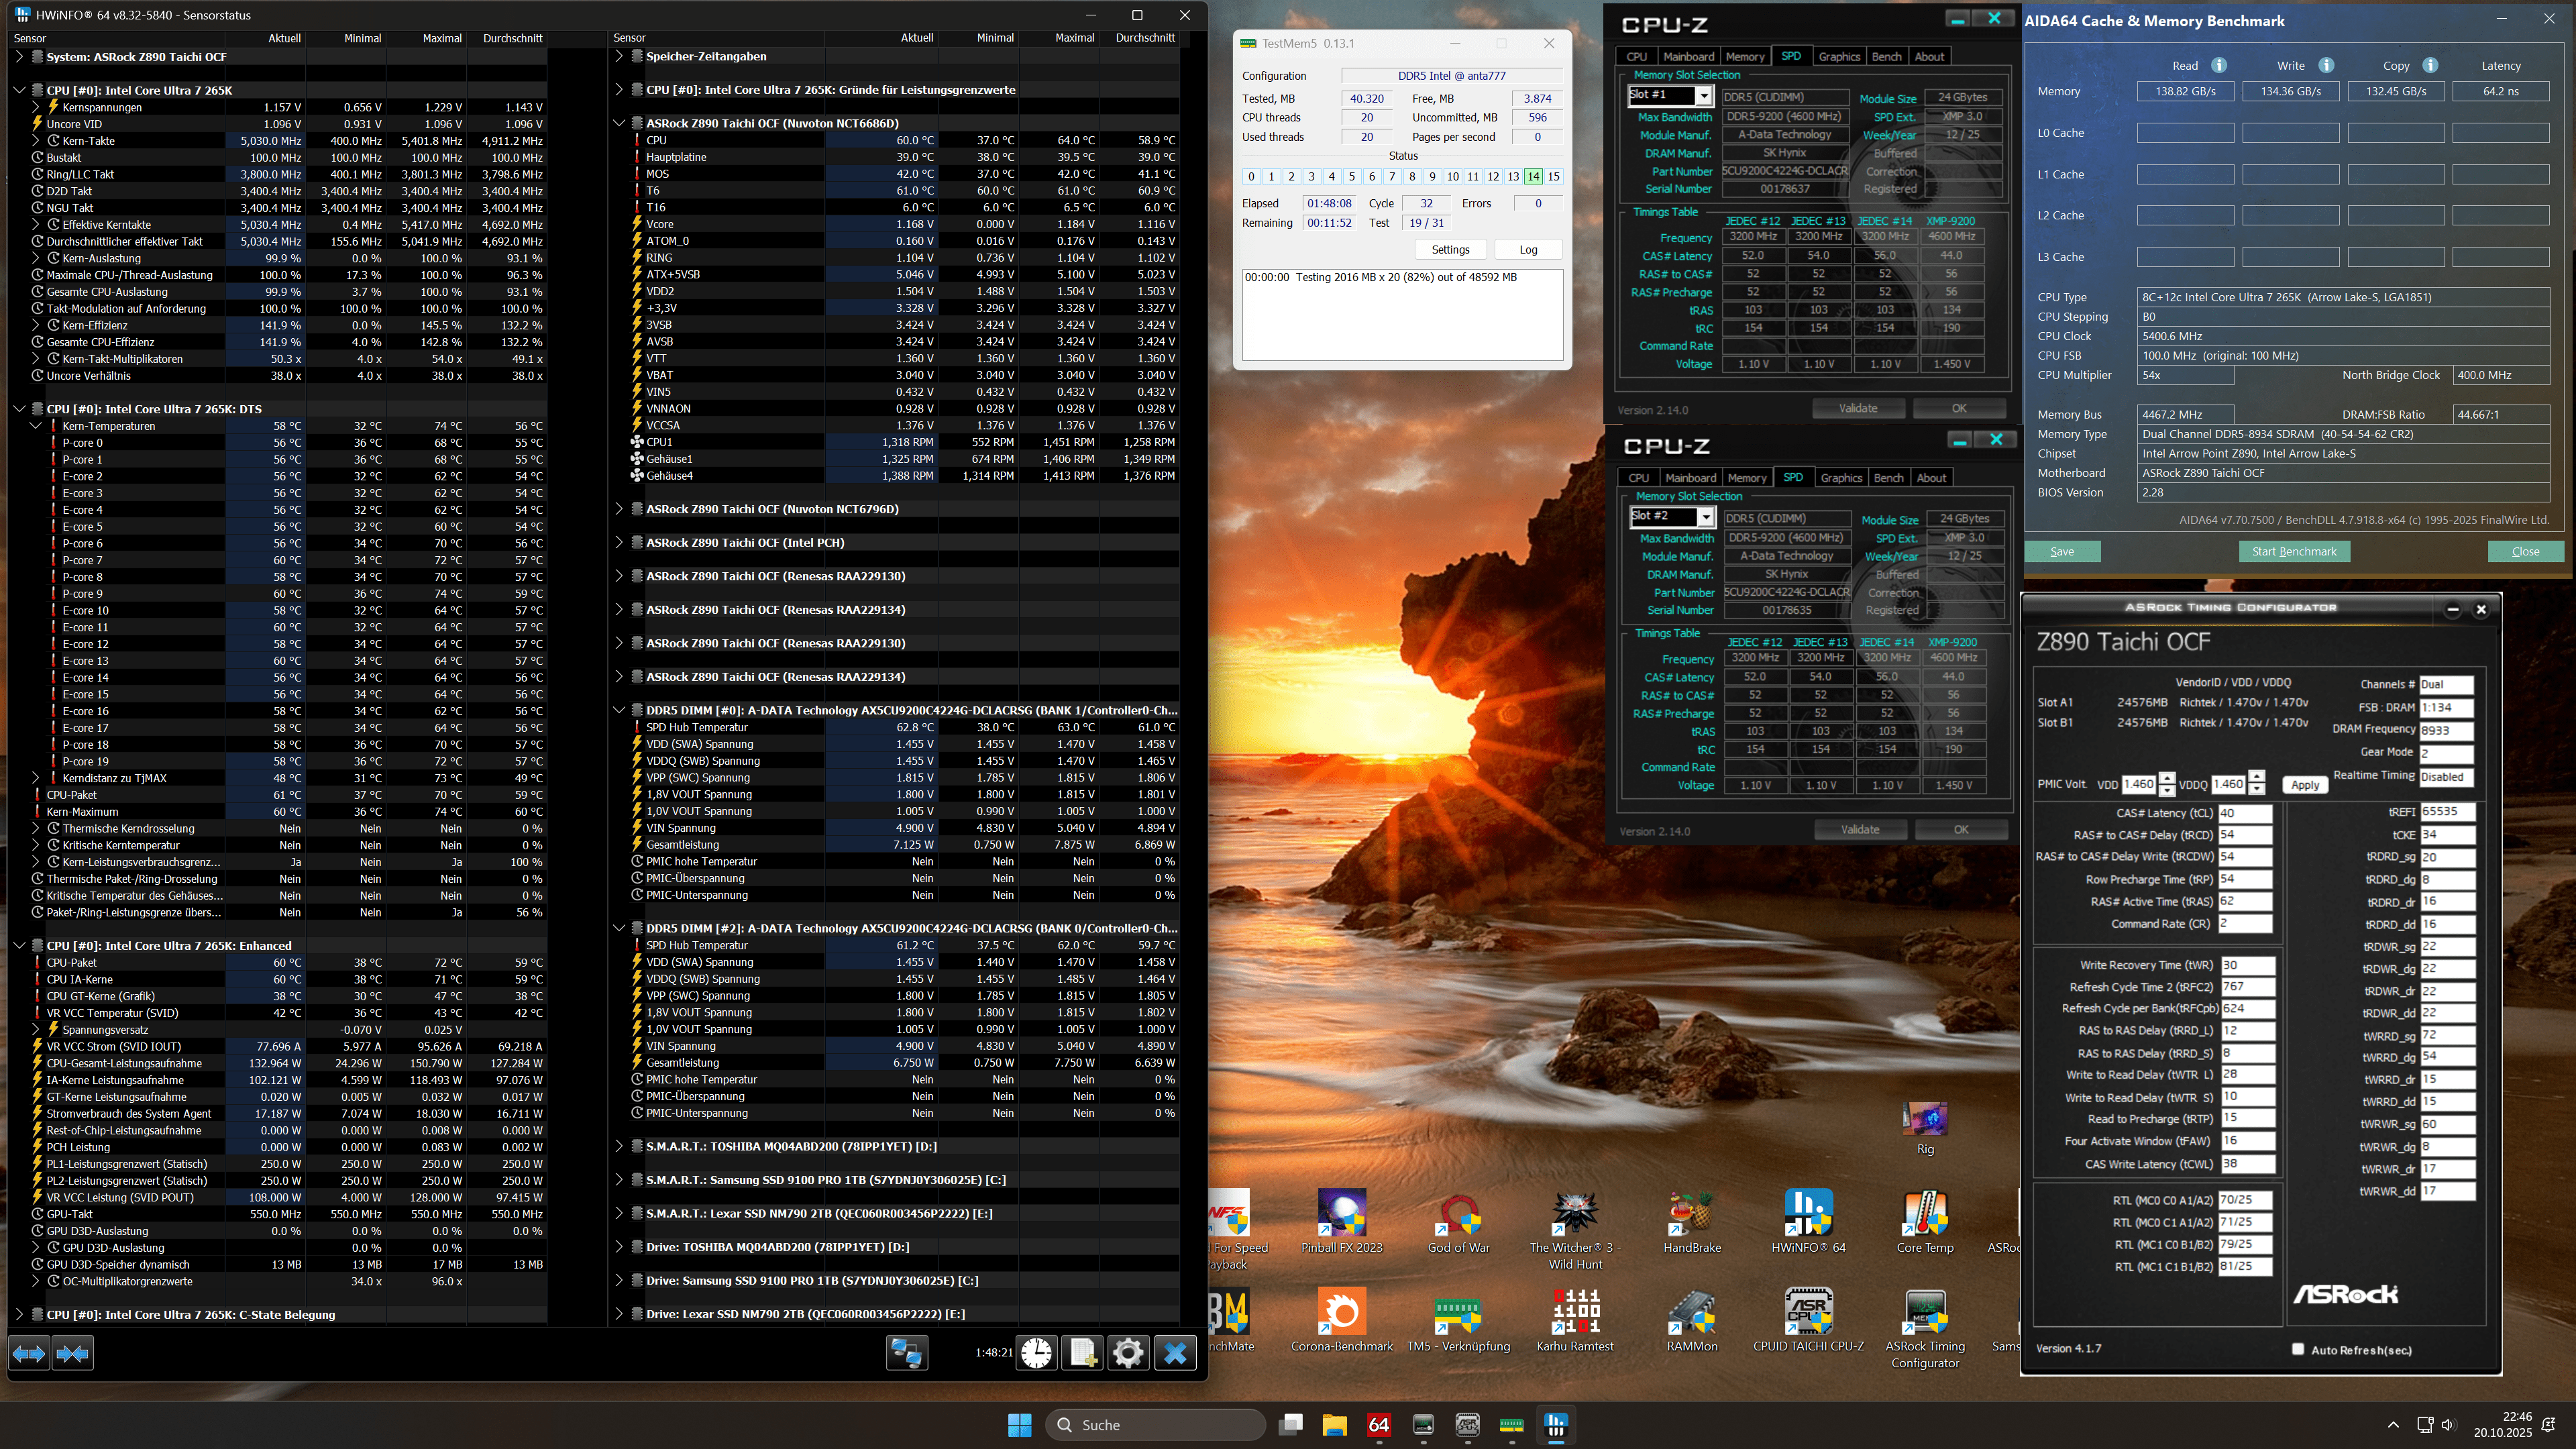The image size is (2576, 1449).
Task: Start logging with the log file icon
Action: [1082, 1353]
